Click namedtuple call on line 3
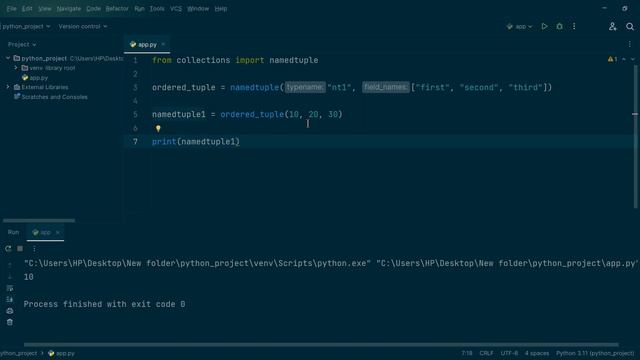 point(254,87)
